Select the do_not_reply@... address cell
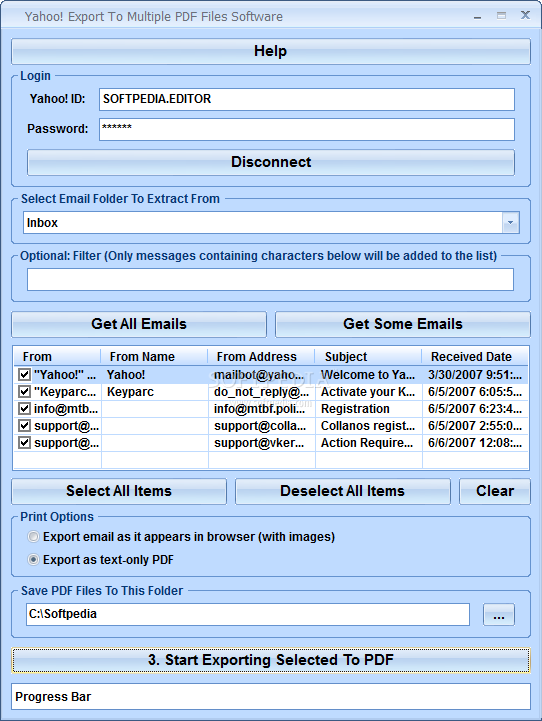This screenshot has height=721, width=542. [261, 392]
